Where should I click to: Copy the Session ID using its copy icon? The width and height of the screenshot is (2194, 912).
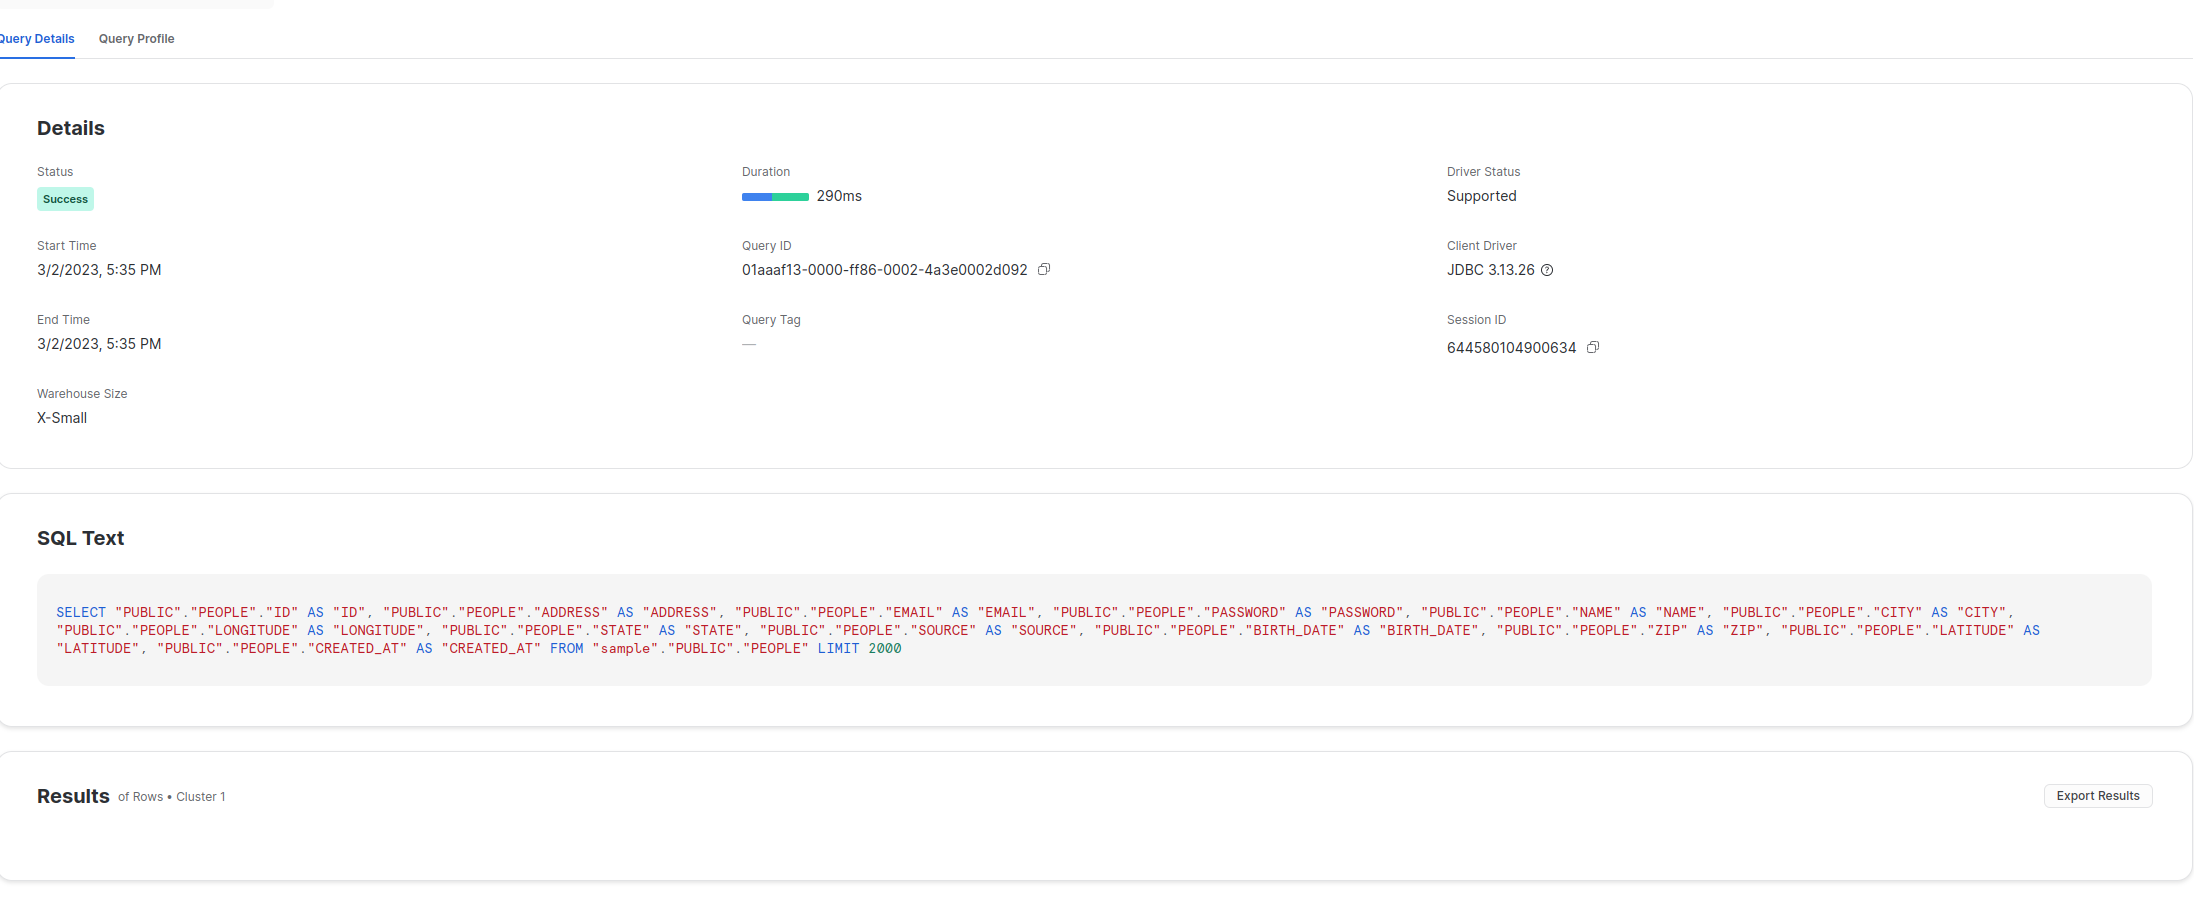(1592, 347)
